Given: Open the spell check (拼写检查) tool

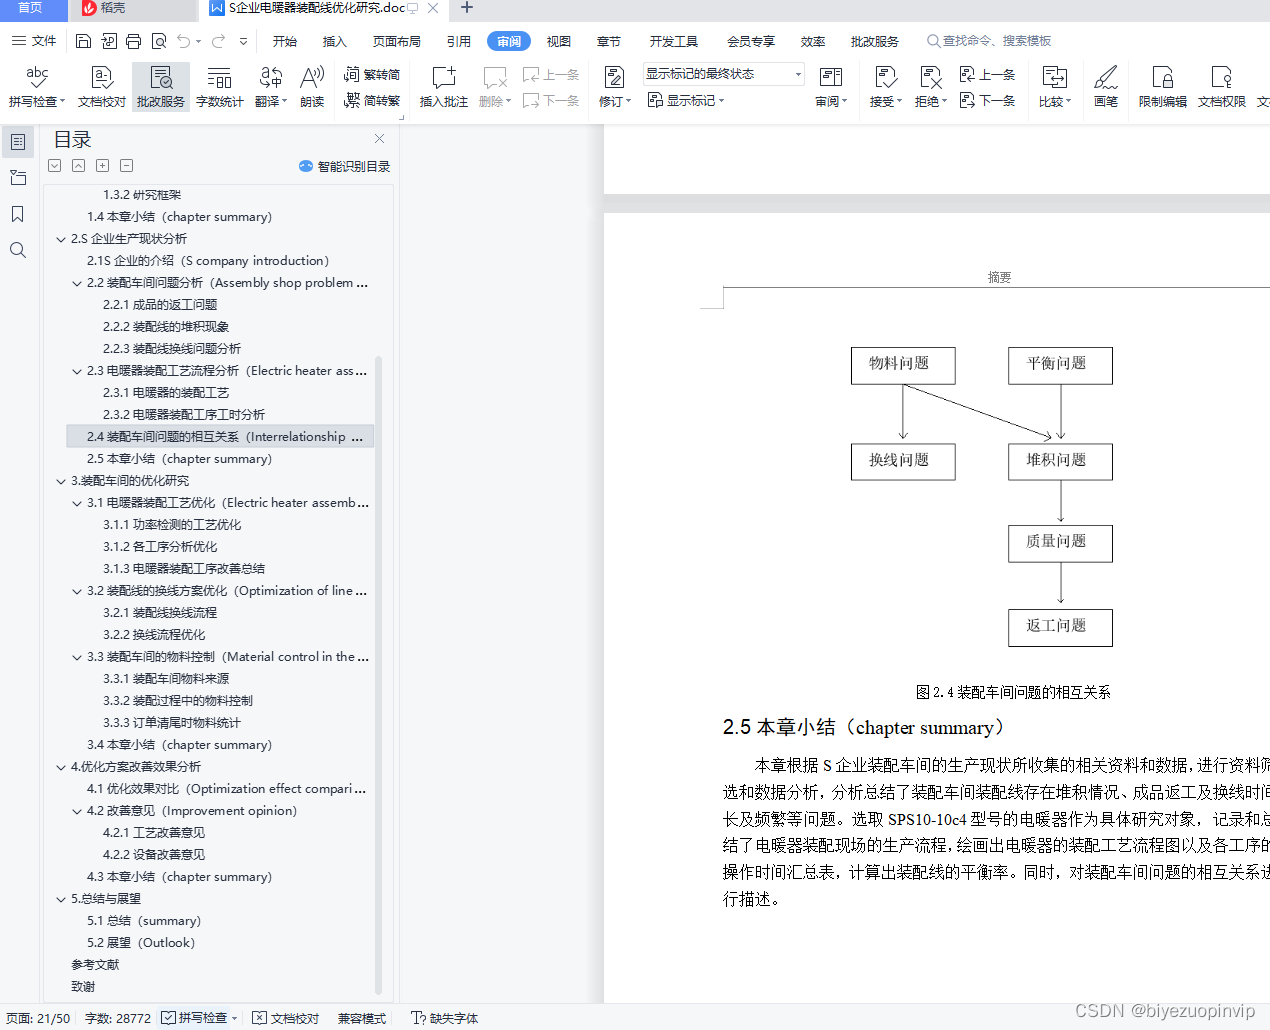Looking at the screenshot, I should [37, 86].
